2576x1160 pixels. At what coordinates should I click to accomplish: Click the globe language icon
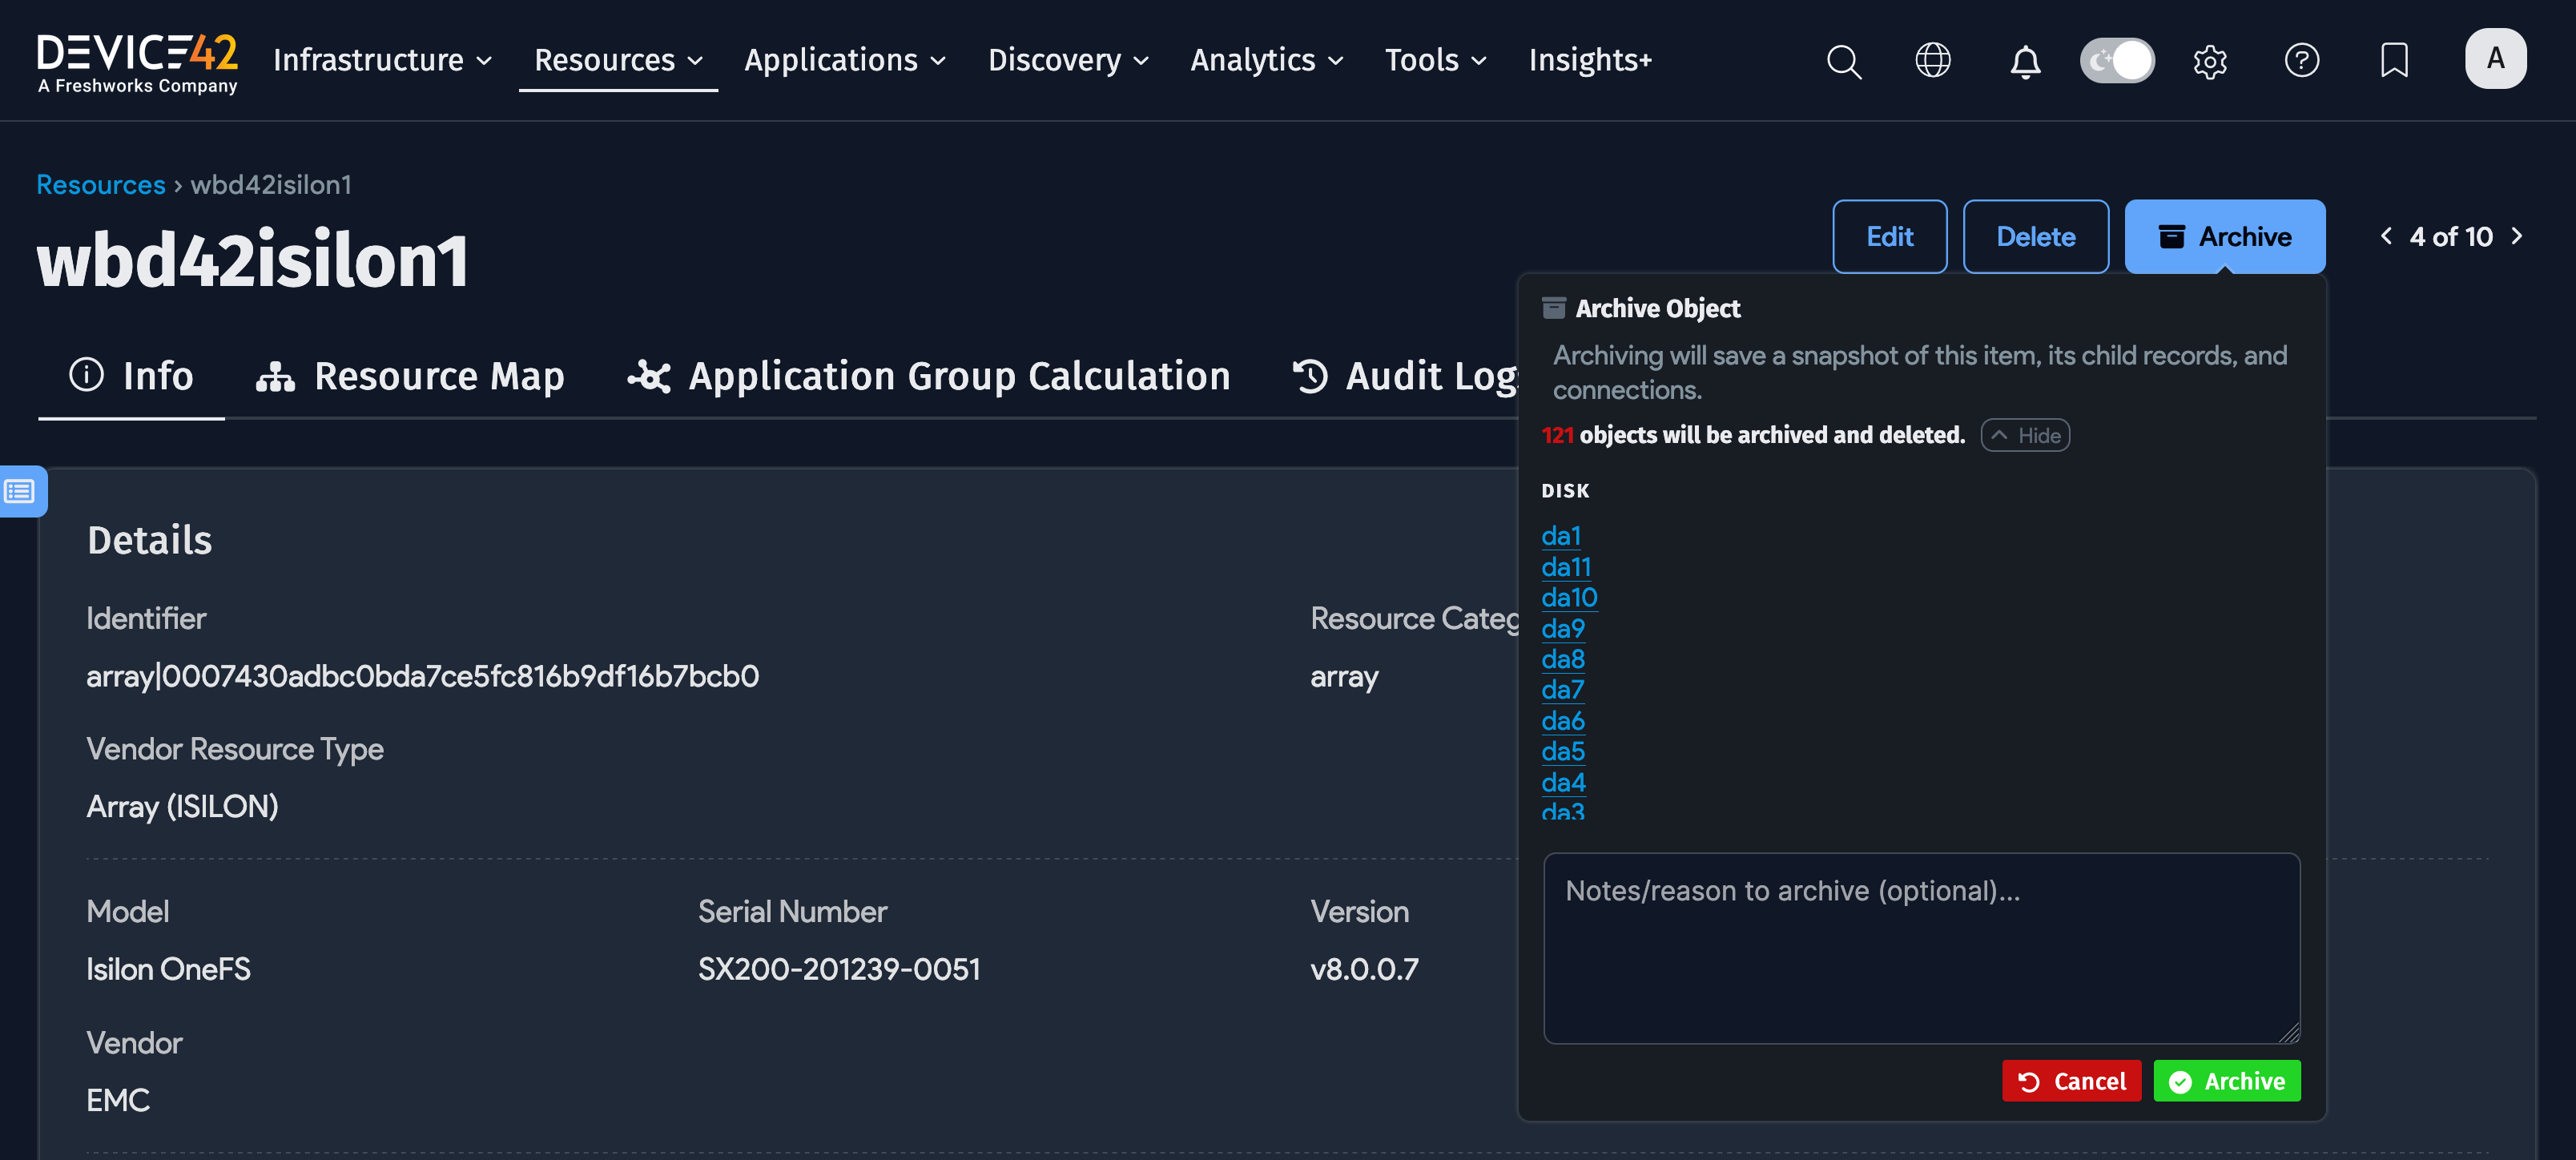(1932, 61)
